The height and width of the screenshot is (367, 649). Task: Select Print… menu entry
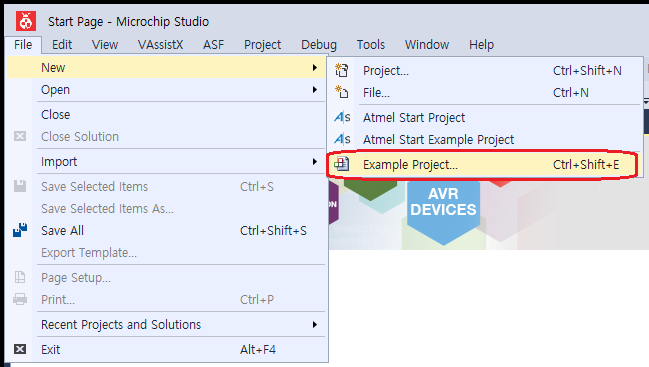(x=166, y=299)
